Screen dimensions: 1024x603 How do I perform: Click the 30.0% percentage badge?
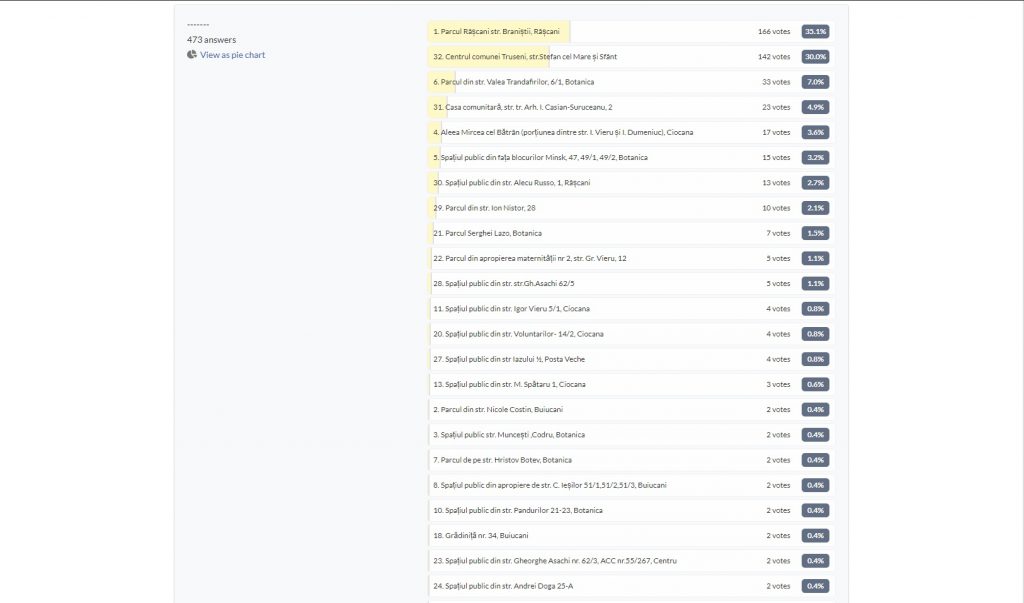(x=815, y=57)
